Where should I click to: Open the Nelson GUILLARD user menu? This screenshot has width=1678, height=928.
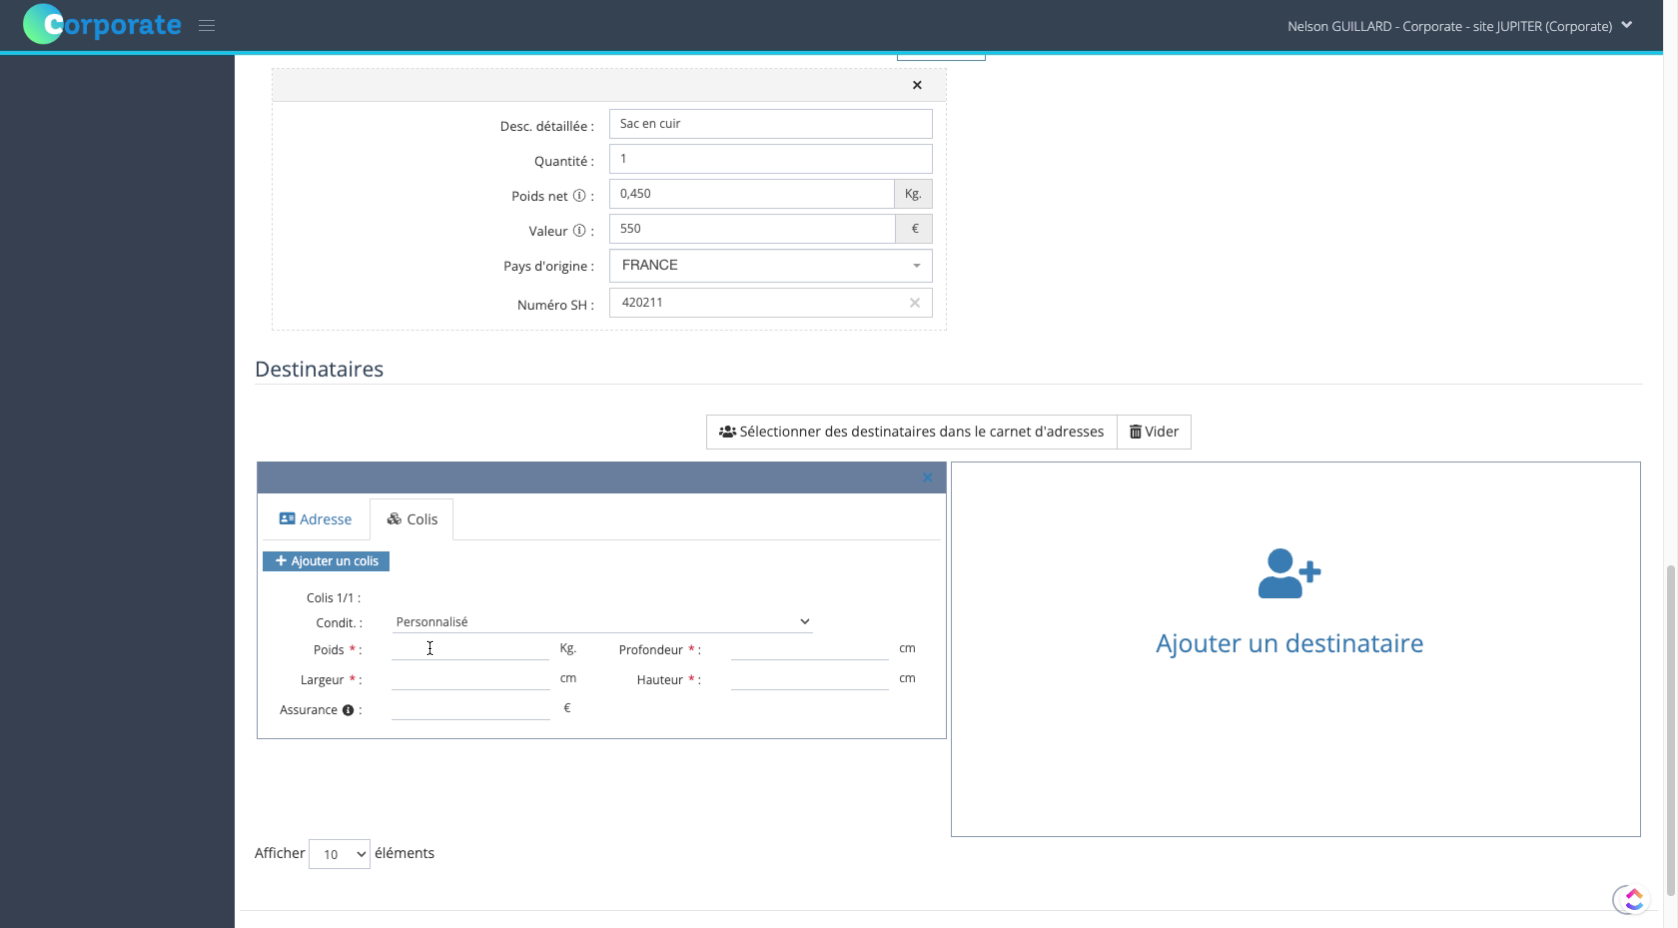point(1460,26)
